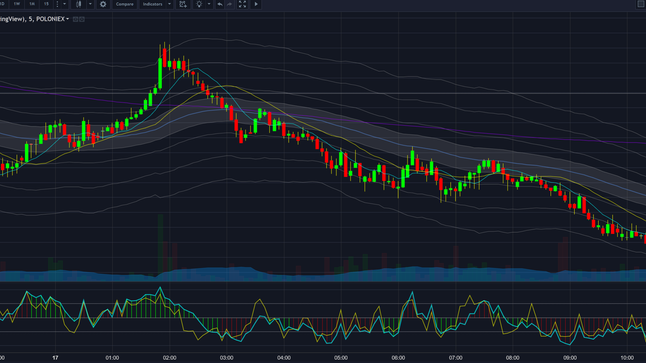This screenshot has height=363, width=646.
Task: Open the financials/alerts template icon
Action: coord(183,4)
